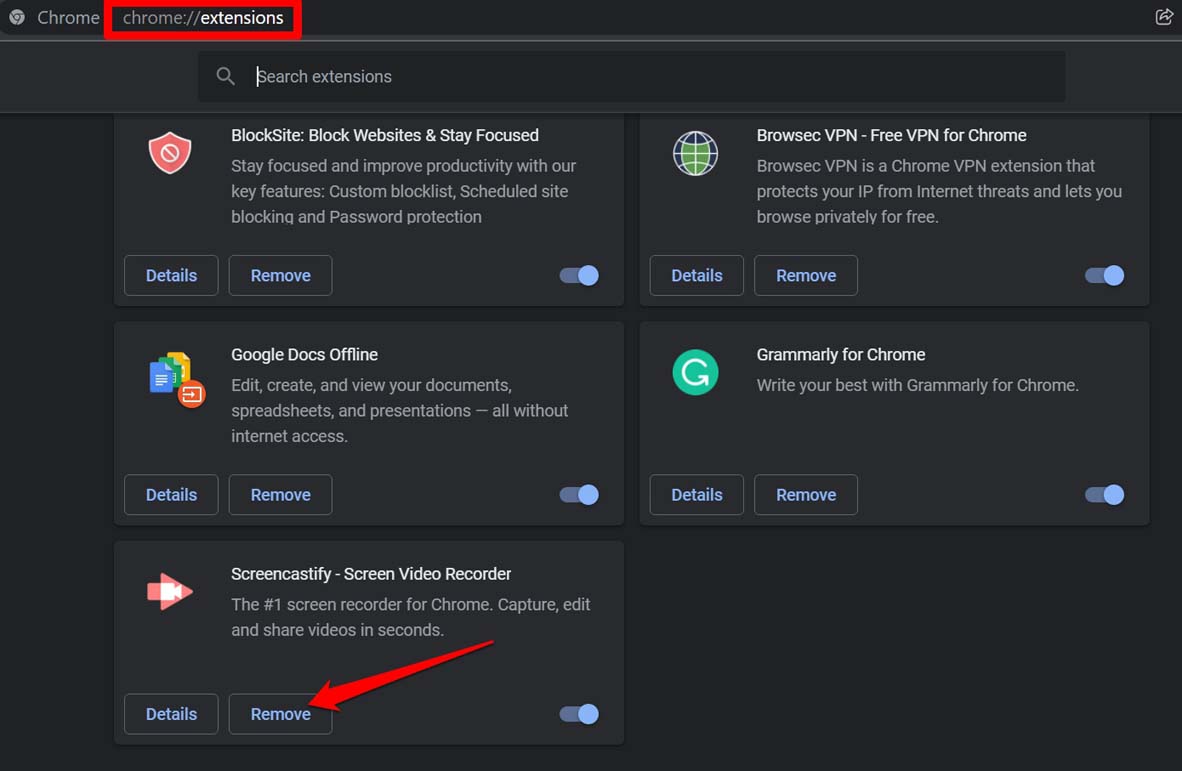Open Details for BlockSite
Viewport: 1182px width, 771px height.
click(x=170, y=275)
